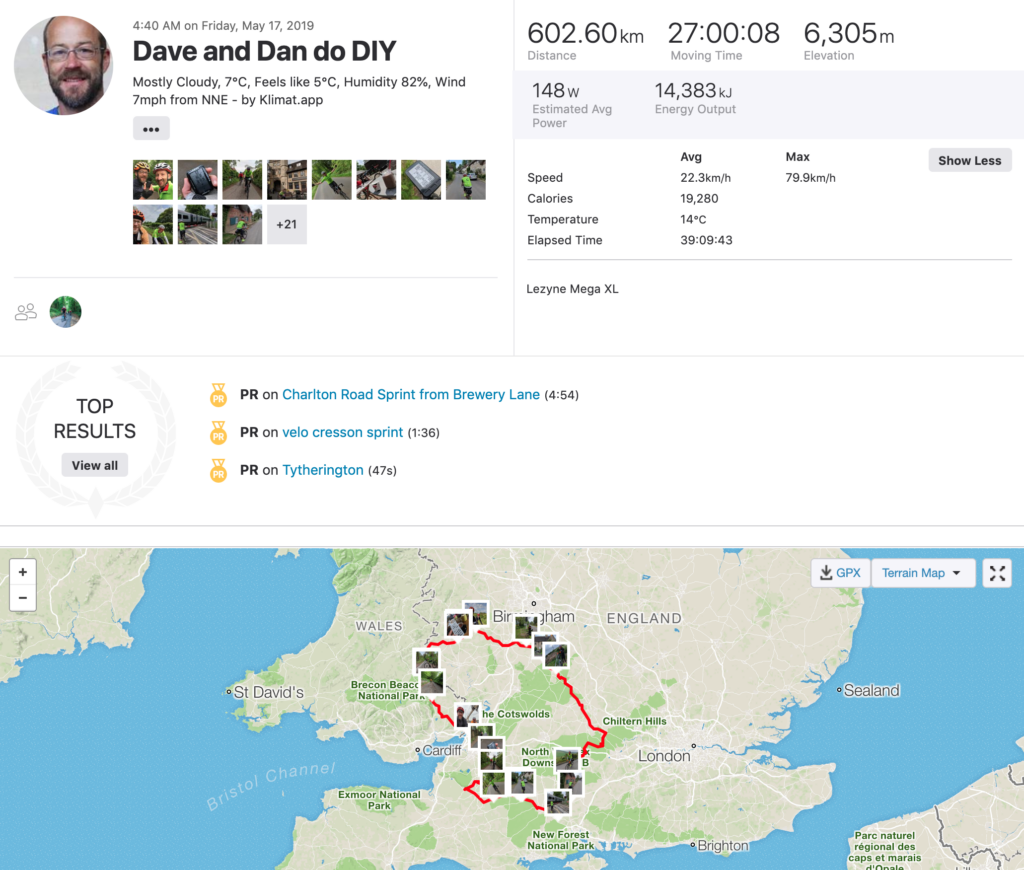
Task: Open velo cresson sprint segment link
Action: coord(342,432)
